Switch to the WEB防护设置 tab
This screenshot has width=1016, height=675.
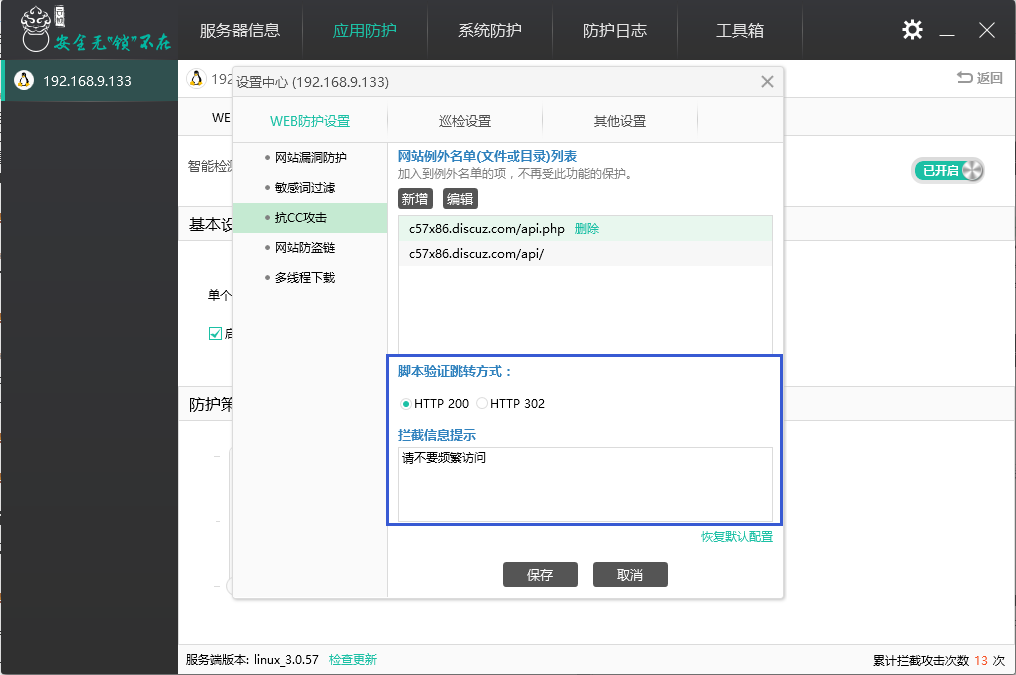tap(310, 121)
